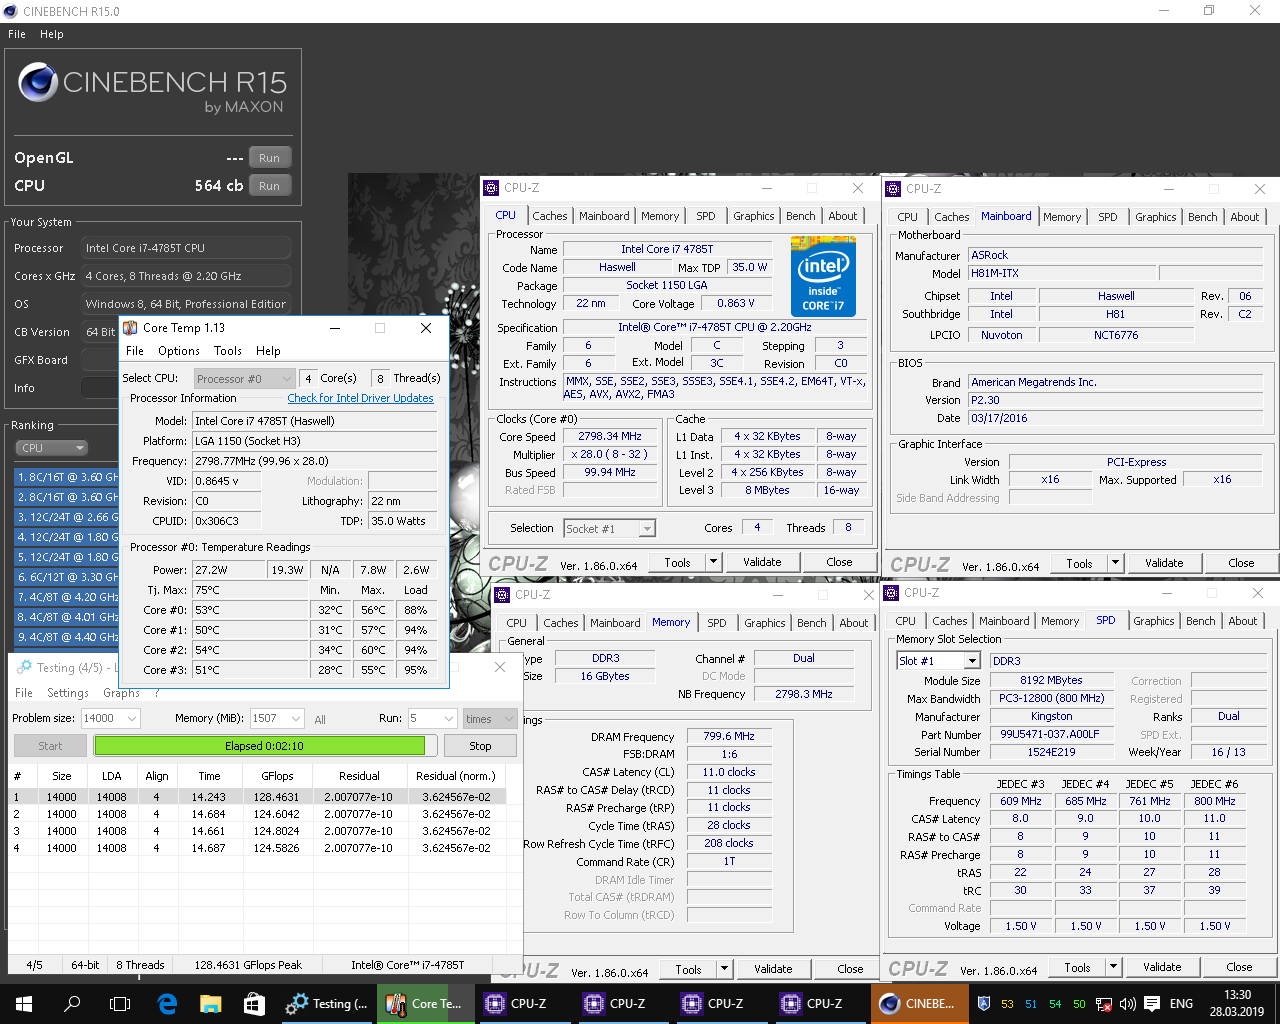
Task: Click Tools button in CPU-Z Memory window
Action: 688,969
